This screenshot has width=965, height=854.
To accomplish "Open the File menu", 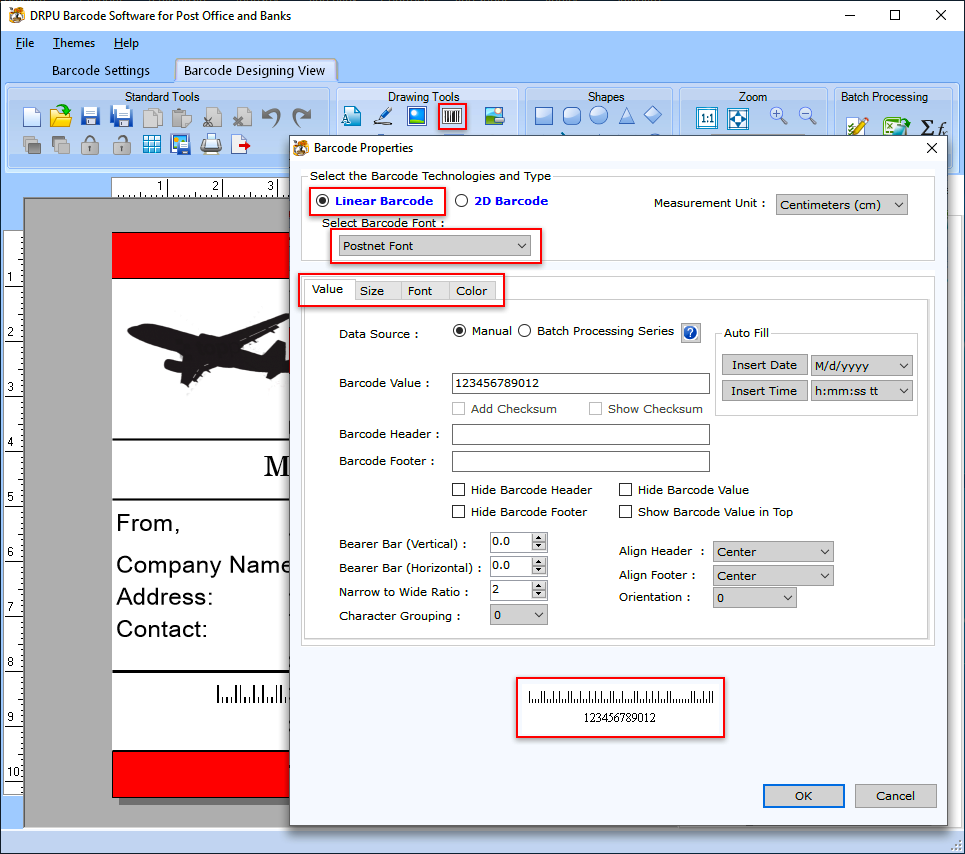I will 25,42.
